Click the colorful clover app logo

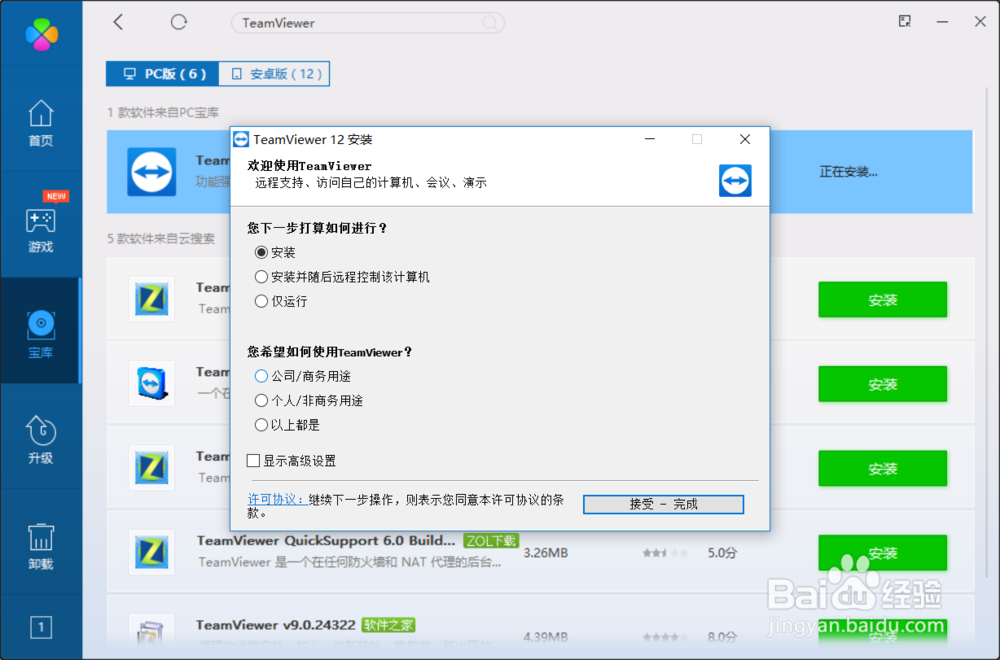click(x=41, y=34)
